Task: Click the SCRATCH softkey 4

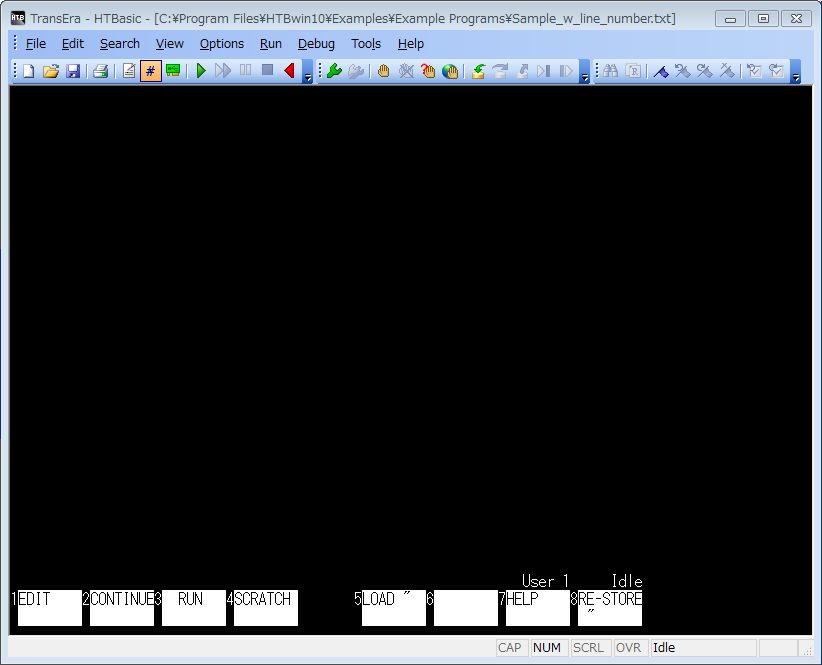Action: pos(266,608)
